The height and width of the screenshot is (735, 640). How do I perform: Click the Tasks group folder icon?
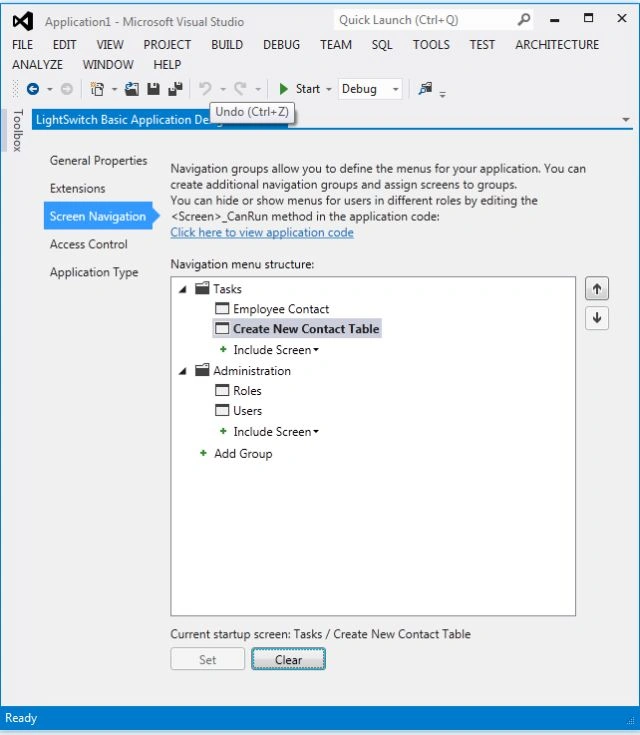(202, 288)
